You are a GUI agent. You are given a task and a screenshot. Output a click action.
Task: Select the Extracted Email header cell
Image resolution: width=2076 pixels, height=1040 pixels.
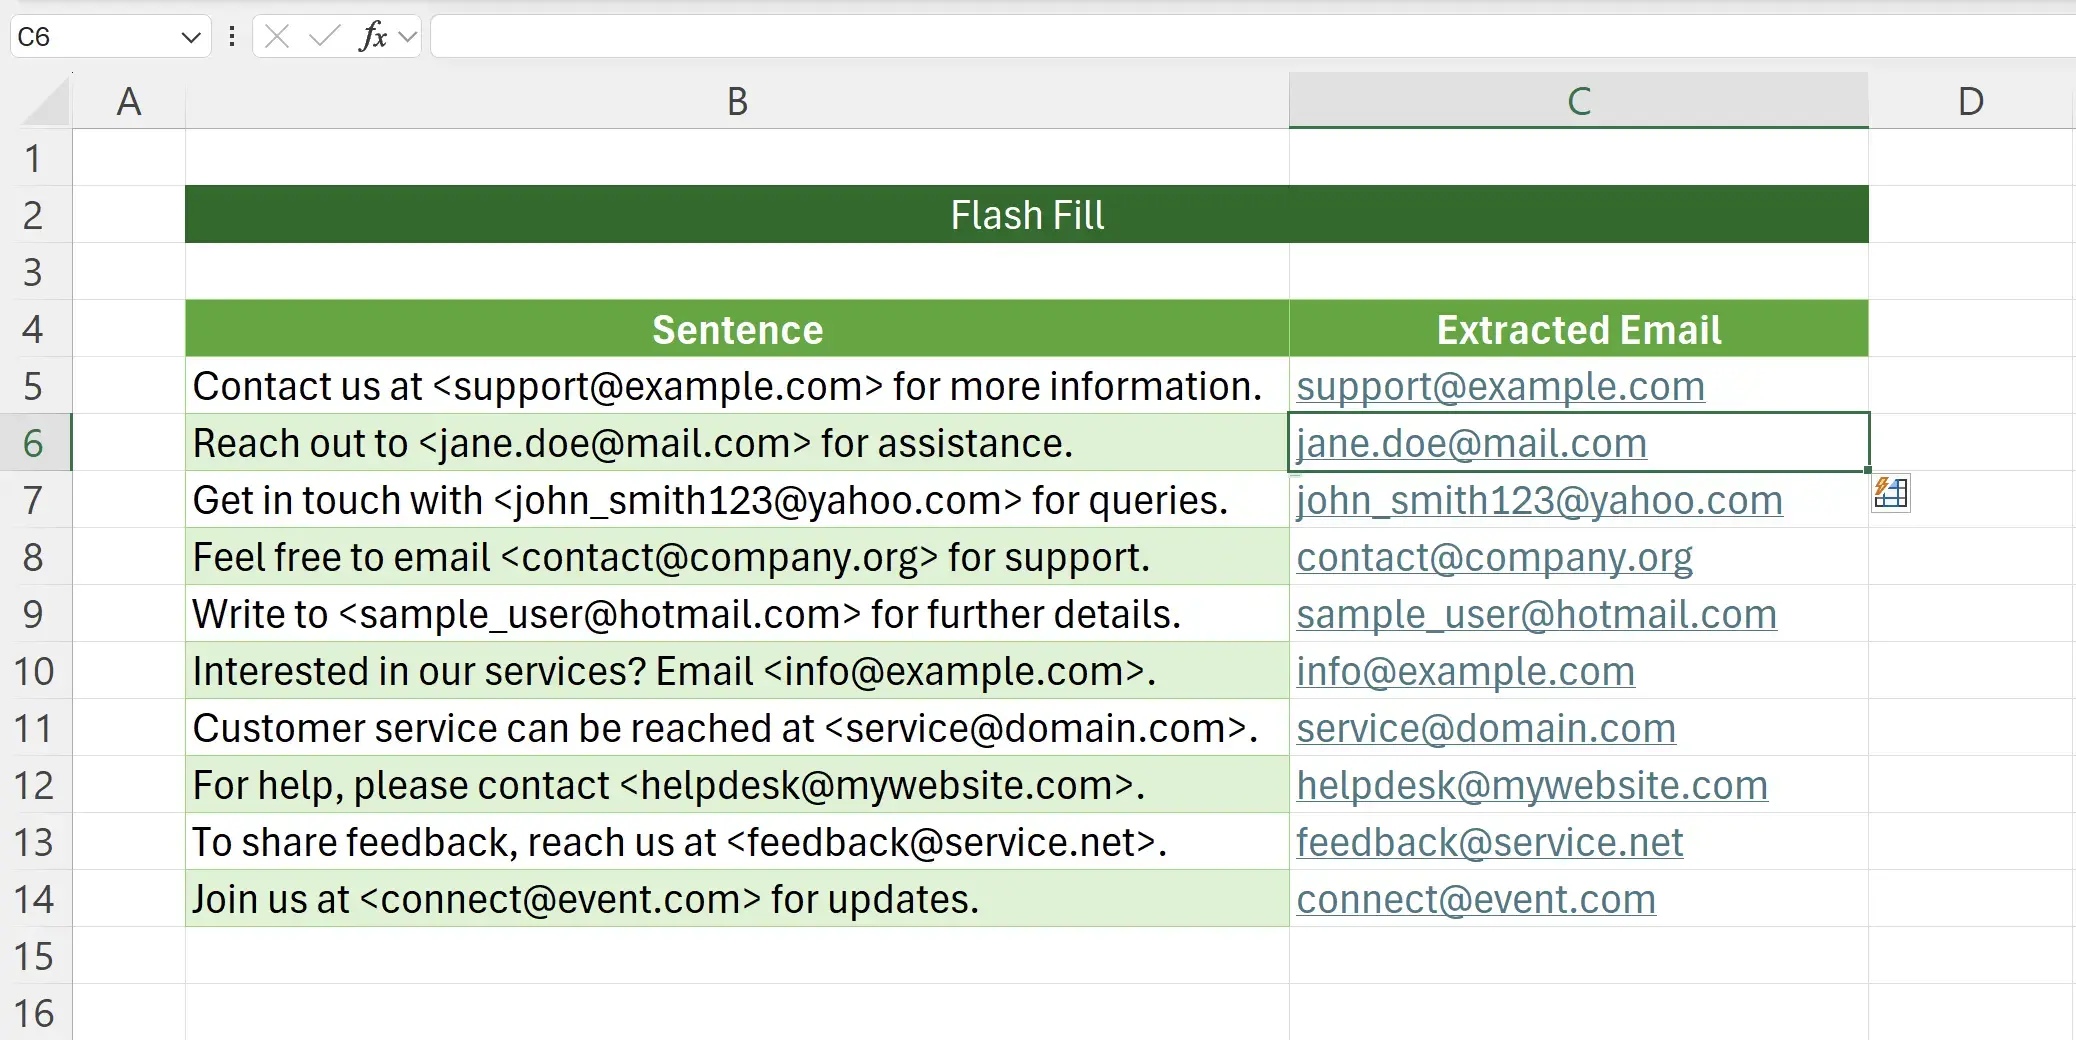click(1578, 329)
